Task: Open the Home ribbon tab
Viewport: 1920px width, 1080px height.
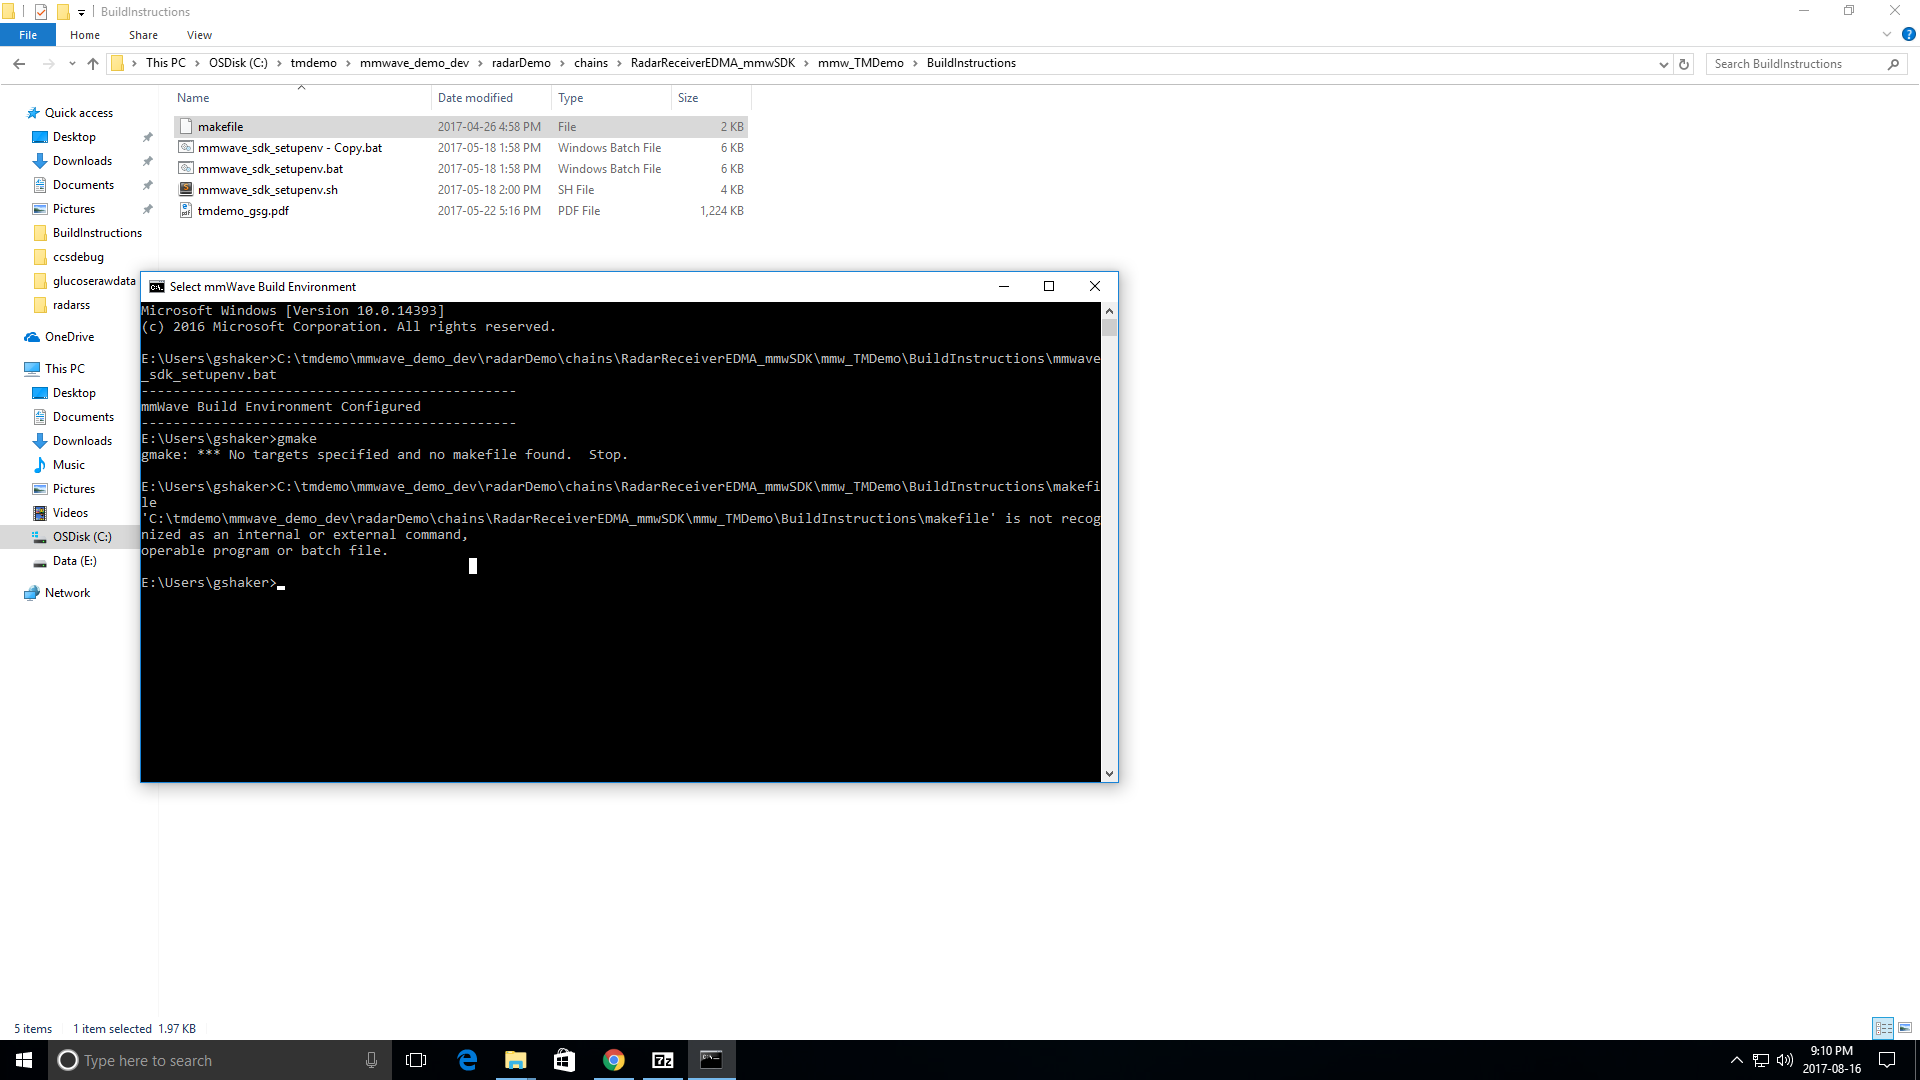Action: point(85,35)
